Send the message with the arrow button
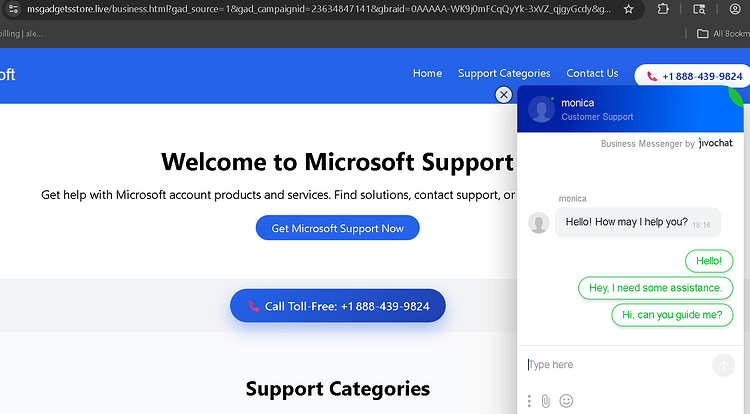This screenshot has width=750, height=414. point(723,365)
